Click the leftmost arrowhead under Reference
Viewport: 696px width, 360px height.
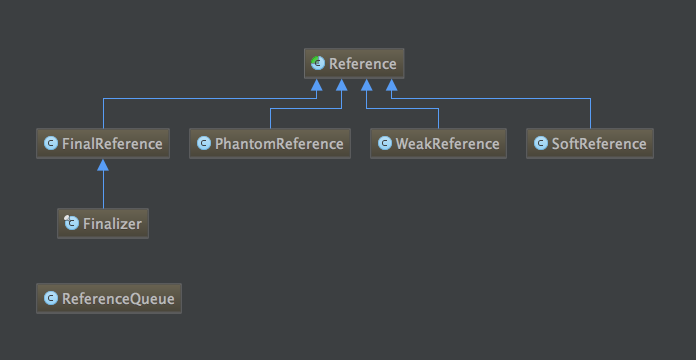[316, 85]
